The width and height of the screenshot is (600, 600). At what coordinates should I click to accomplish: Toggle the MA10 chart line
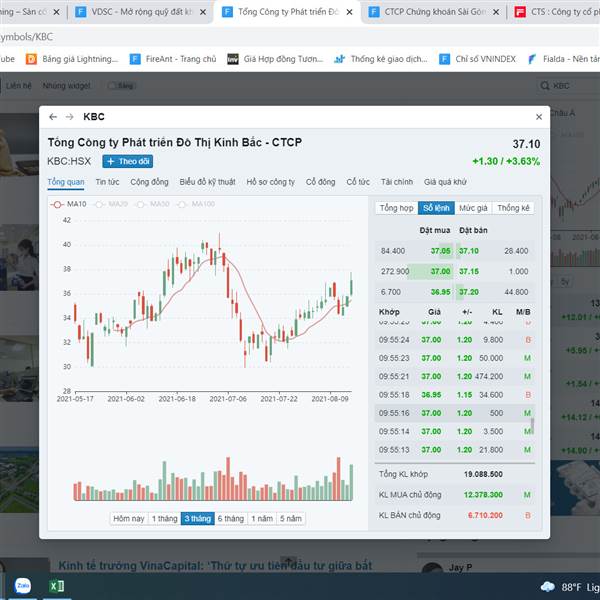point(69,204)
